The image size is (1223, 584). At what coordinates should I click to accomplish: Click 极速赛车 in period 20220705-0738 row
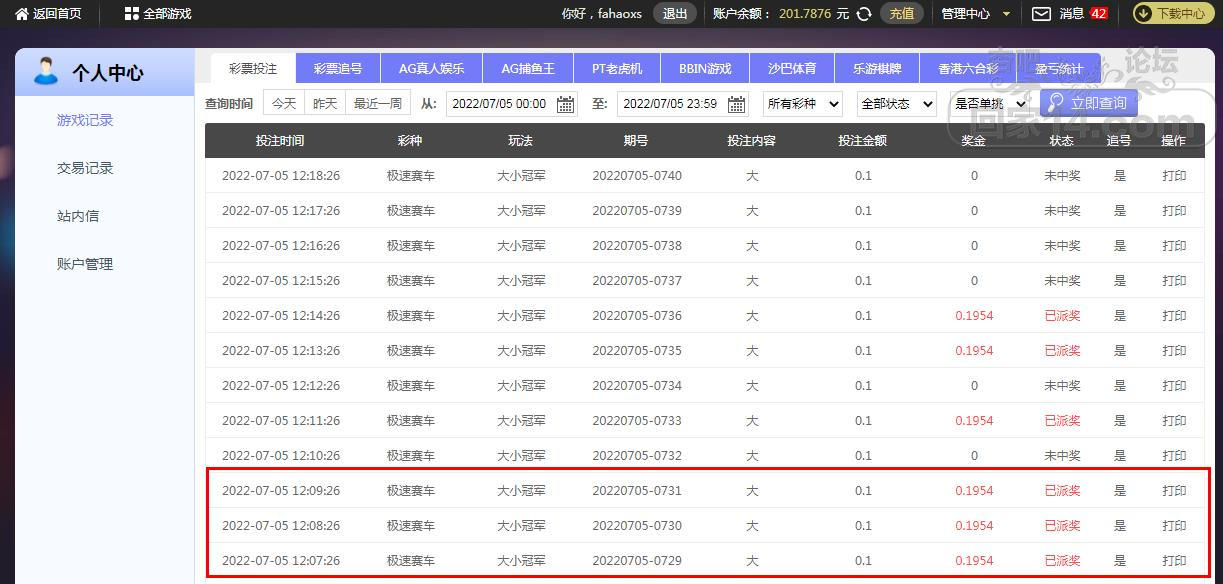pos(411,246)
